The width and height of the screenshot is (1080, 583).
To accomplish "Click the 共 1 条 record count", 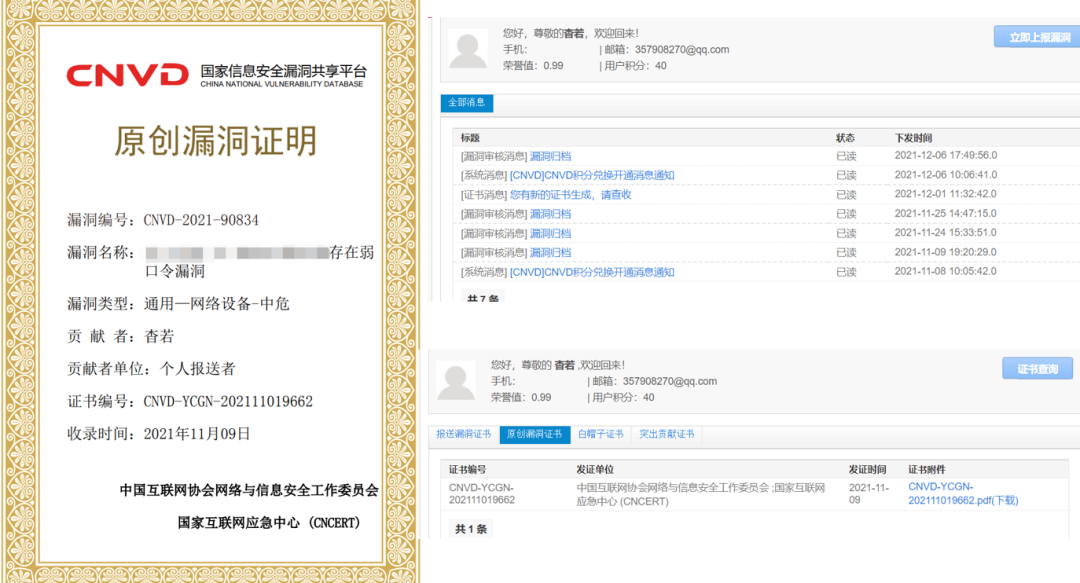I will click(471, 529).
